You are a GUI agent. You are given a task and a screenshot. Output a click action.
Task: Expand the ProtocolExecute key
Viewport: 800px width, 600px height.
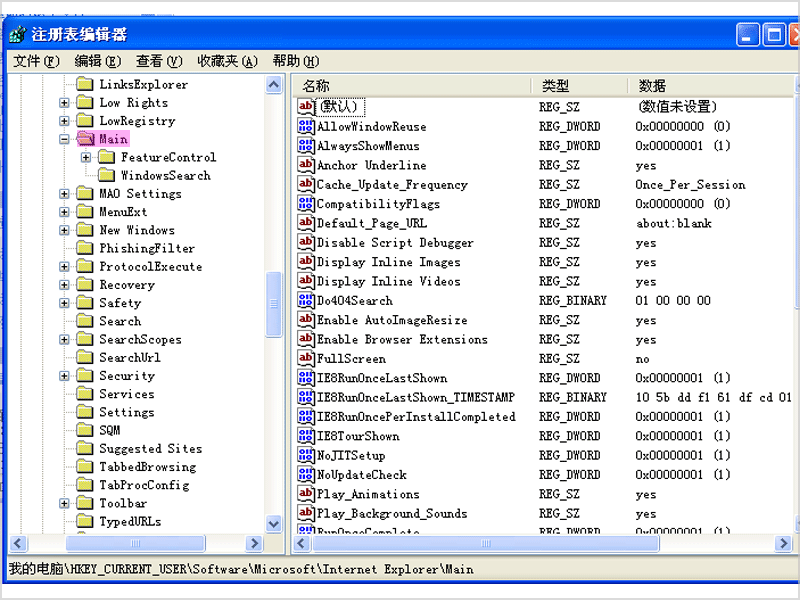[64, 266]
